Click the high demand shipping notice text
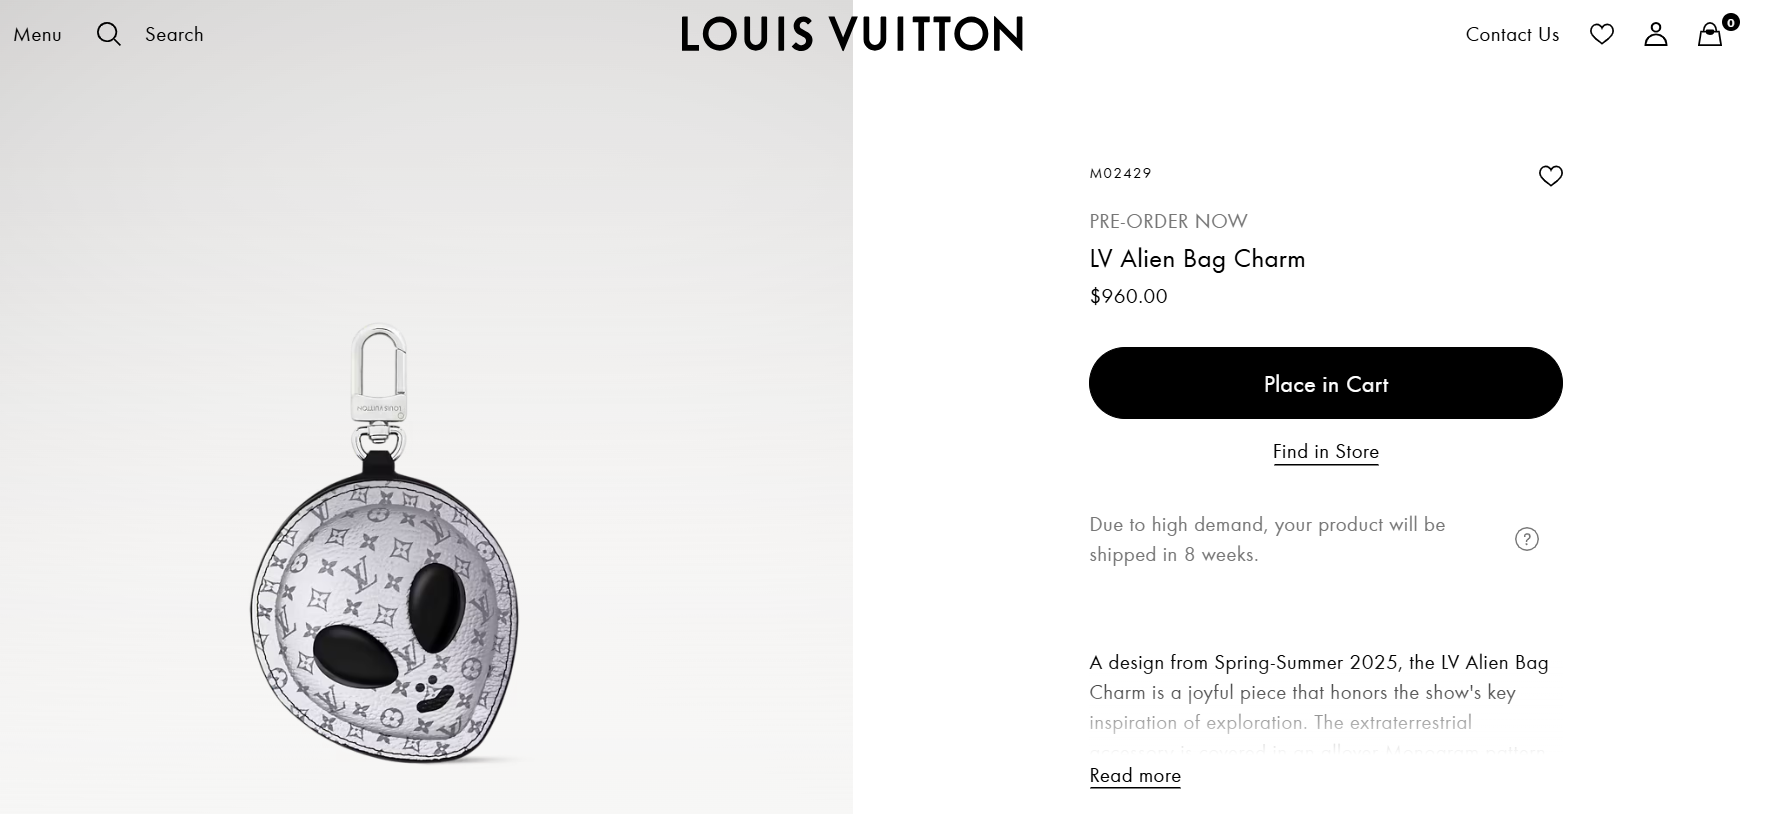This screenshot has width=1765, height=814. click(1267, 539)
